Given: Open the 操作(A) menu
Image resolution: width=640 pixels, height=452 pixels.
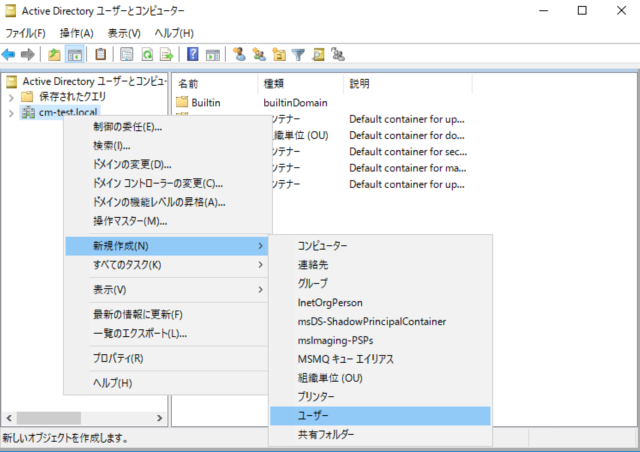Looking at the screenshot, I should 76,33.
